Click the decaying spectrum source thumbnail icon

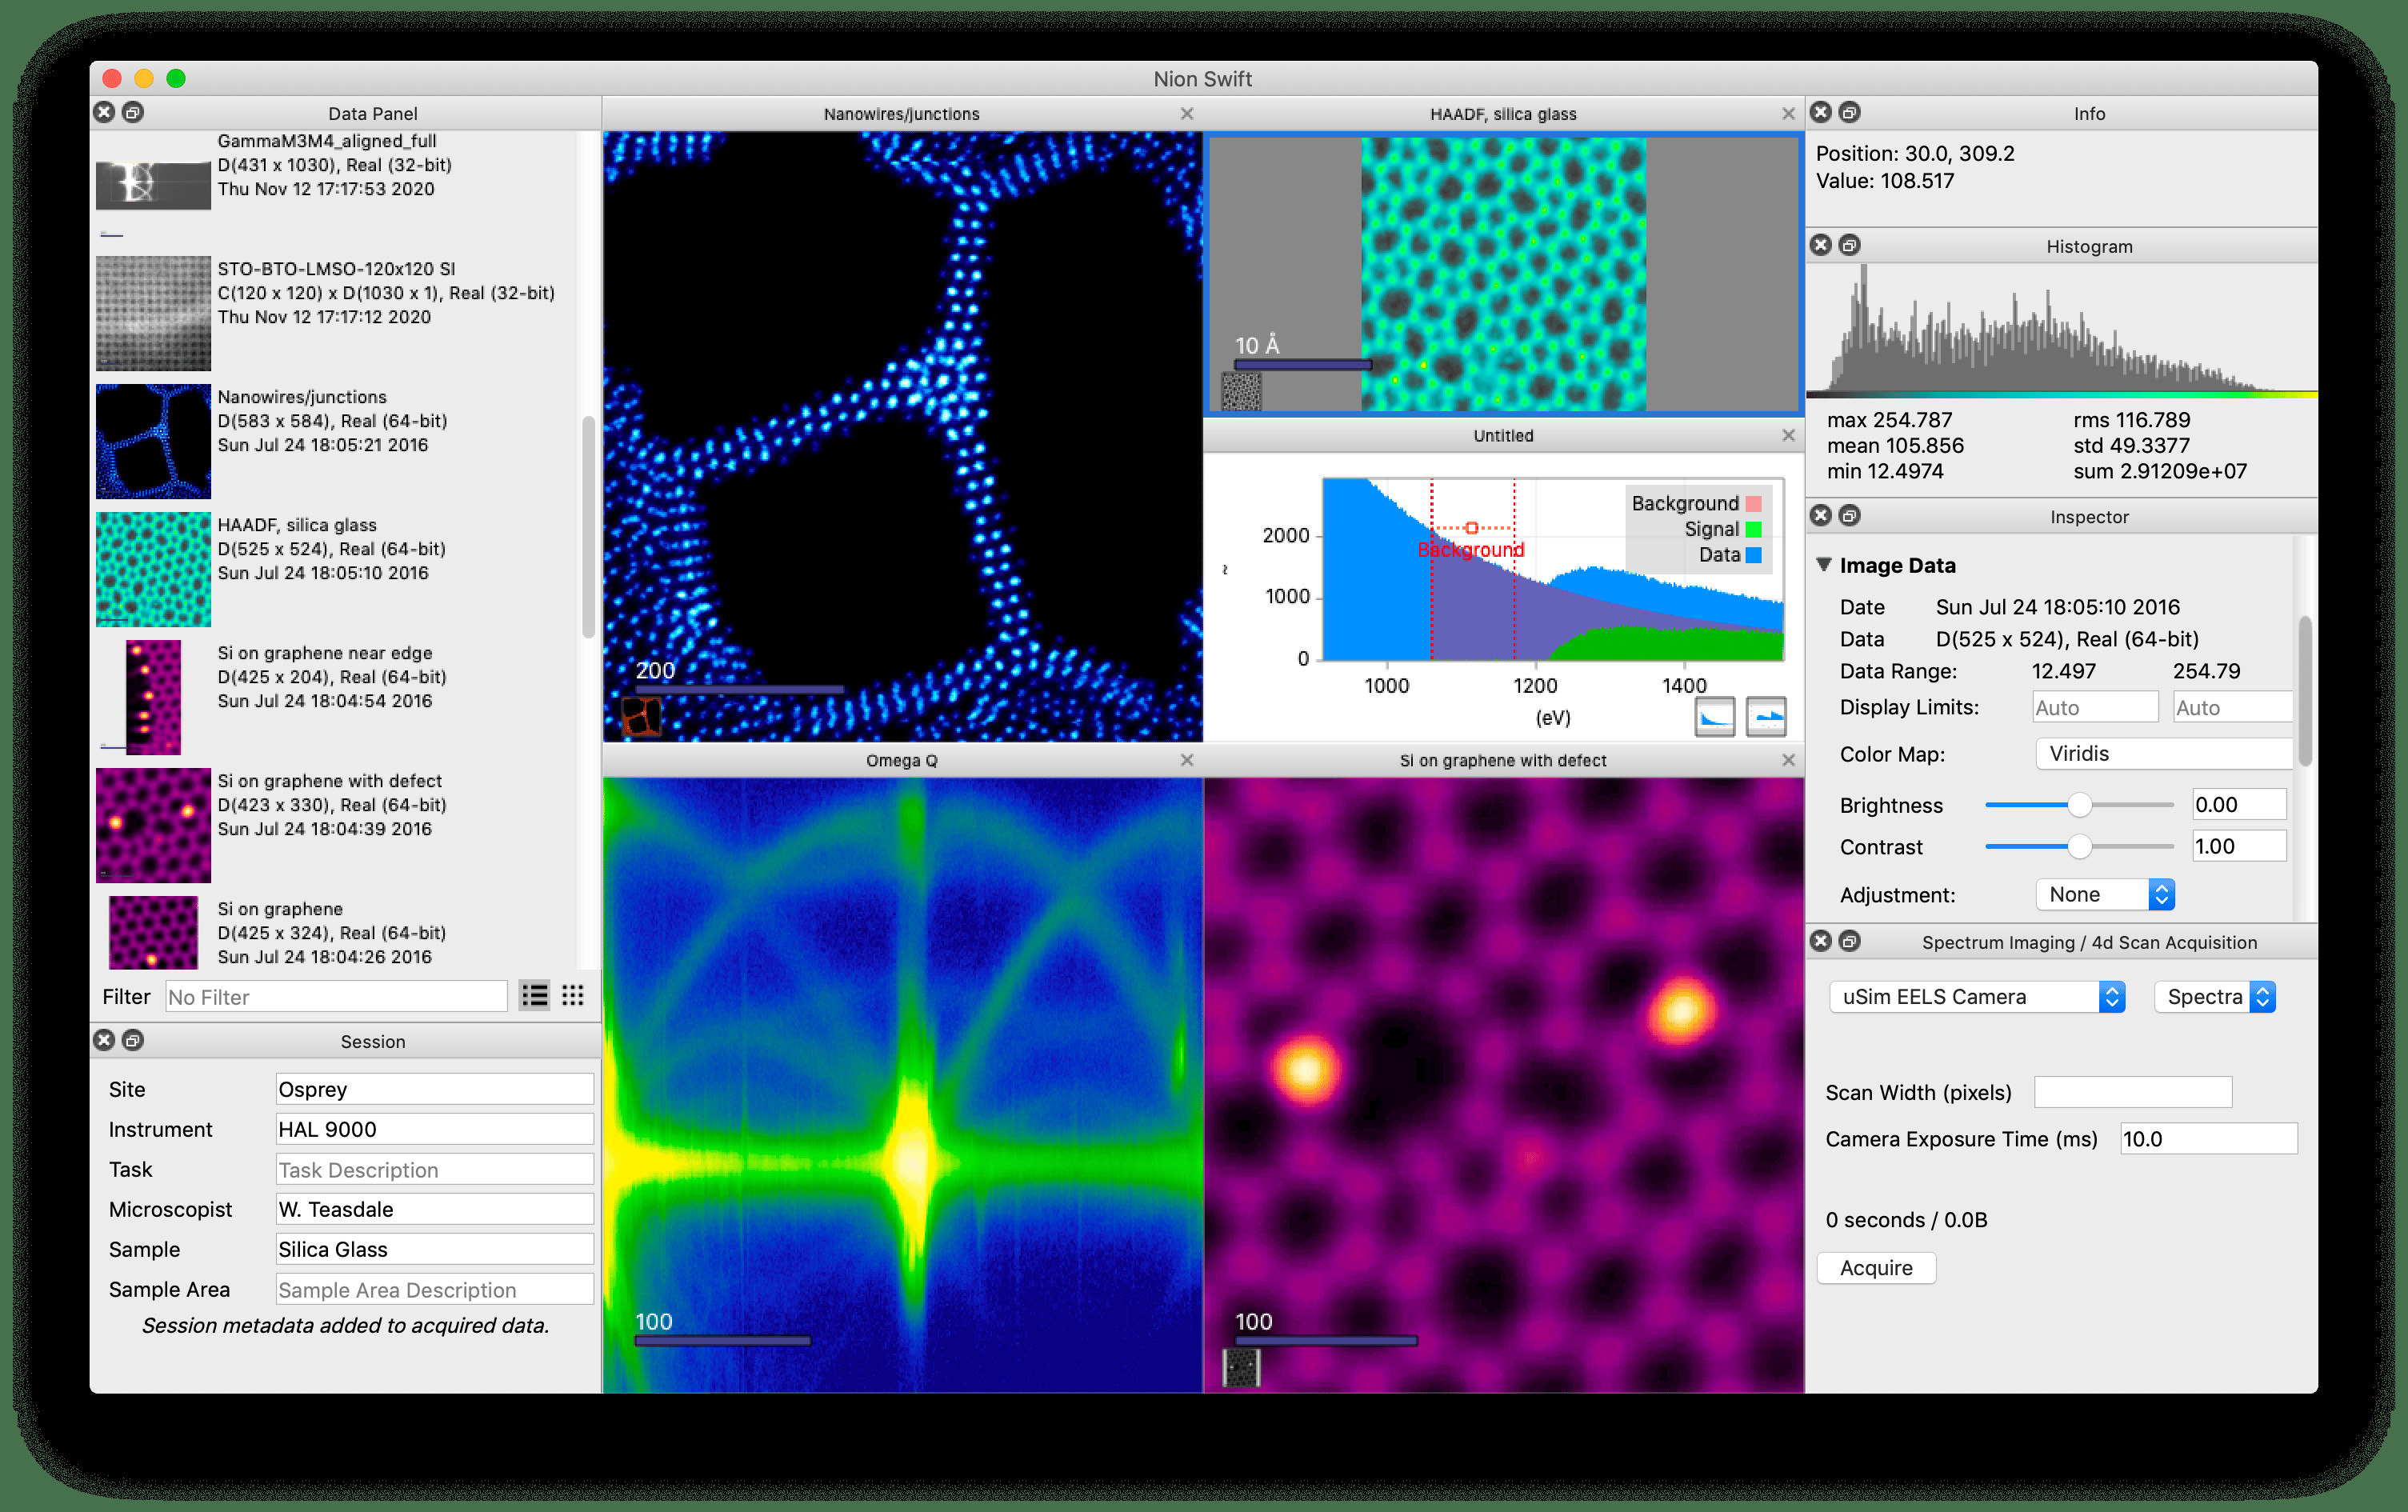click(x=1714, y=717)
